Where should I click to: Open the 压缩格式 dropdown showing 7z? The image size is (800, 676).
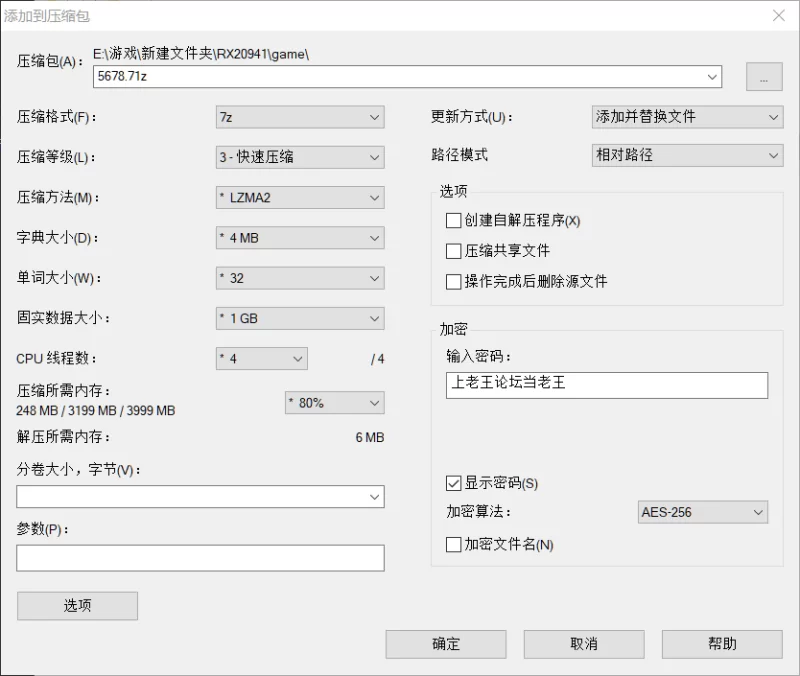pos(300,117)
